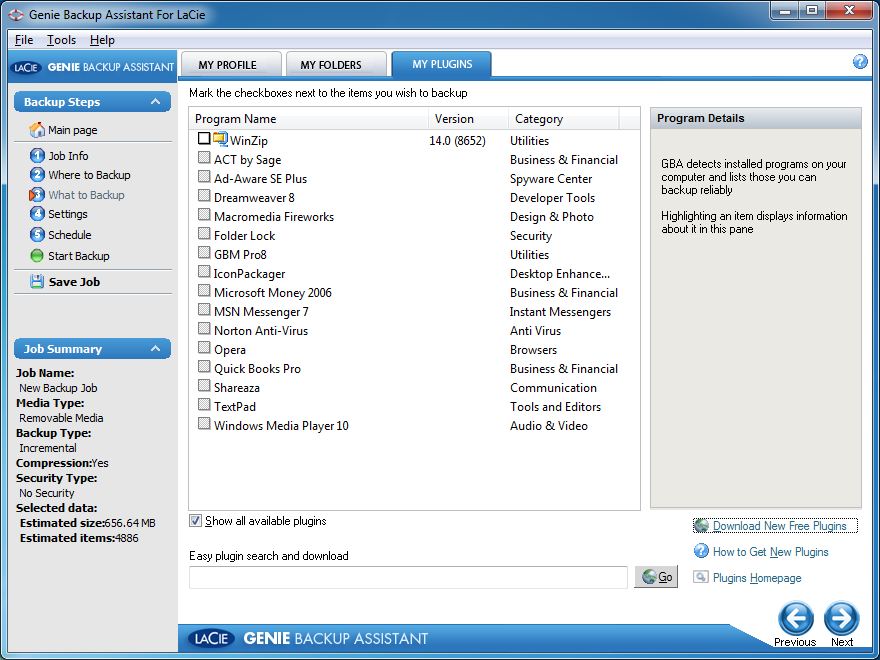Select the MSN Messenger 7 row

pyautogui.click(x=414, y=311)
